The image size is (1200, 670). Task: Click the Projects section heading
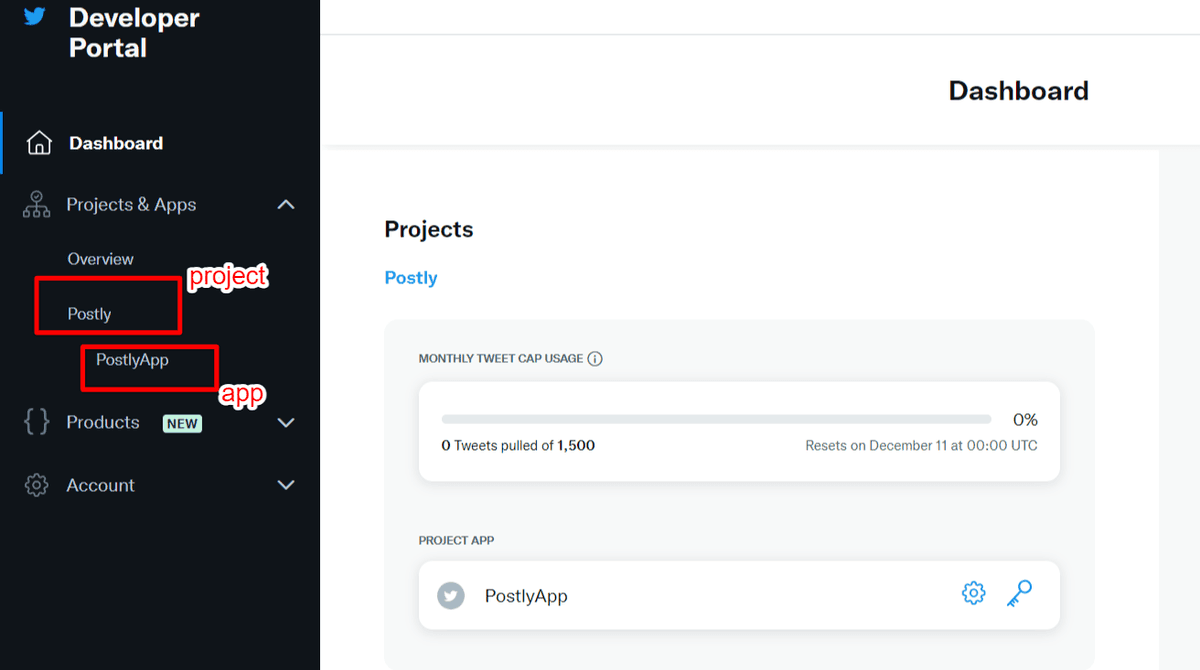[429, 229]
